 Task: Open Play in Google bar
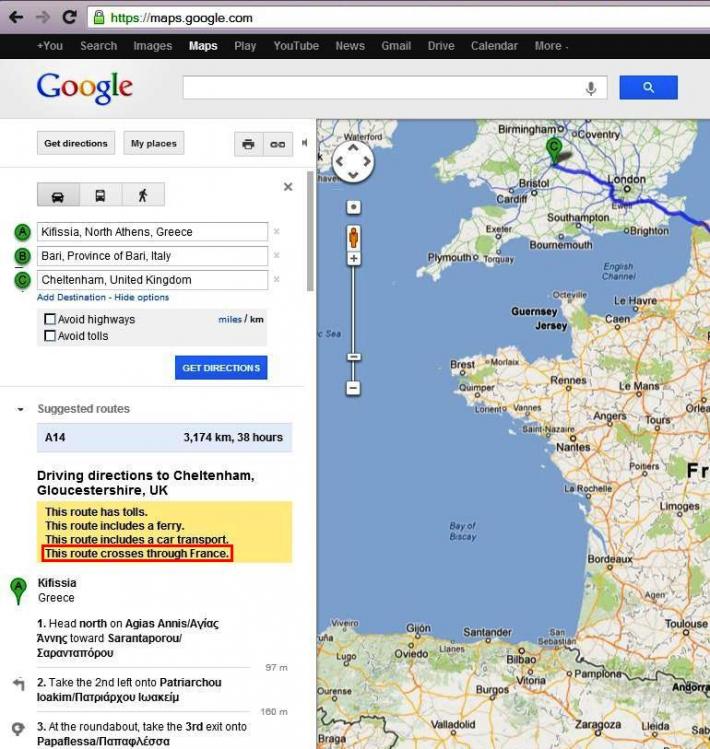pos(245,46)
